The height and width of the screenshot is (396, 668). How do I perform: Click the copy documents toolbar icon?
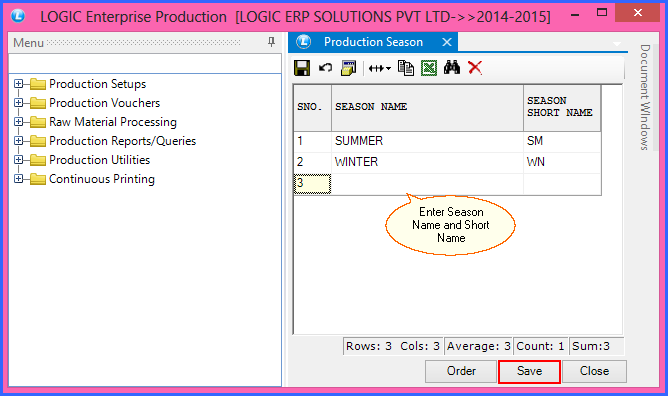406,68
